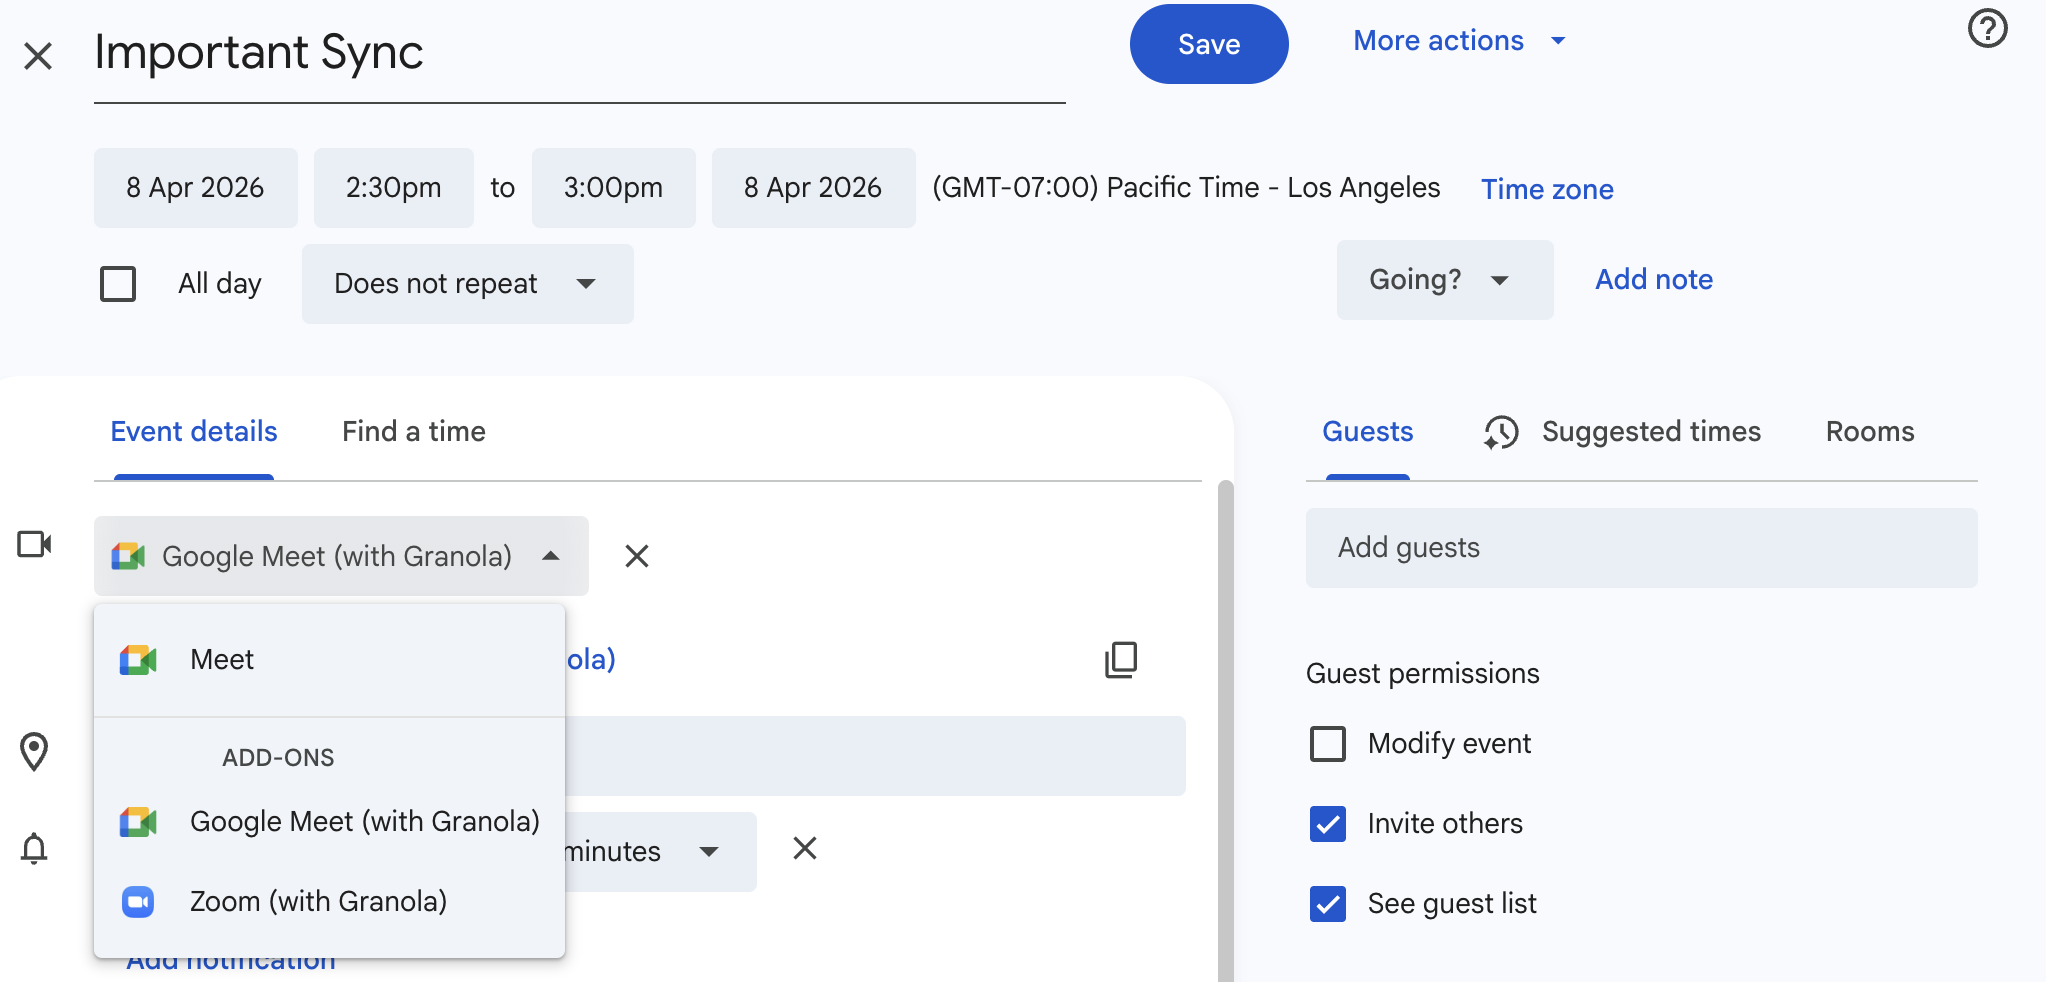
Task: Click into the Add guests field
Action: tap(1642, 548)
